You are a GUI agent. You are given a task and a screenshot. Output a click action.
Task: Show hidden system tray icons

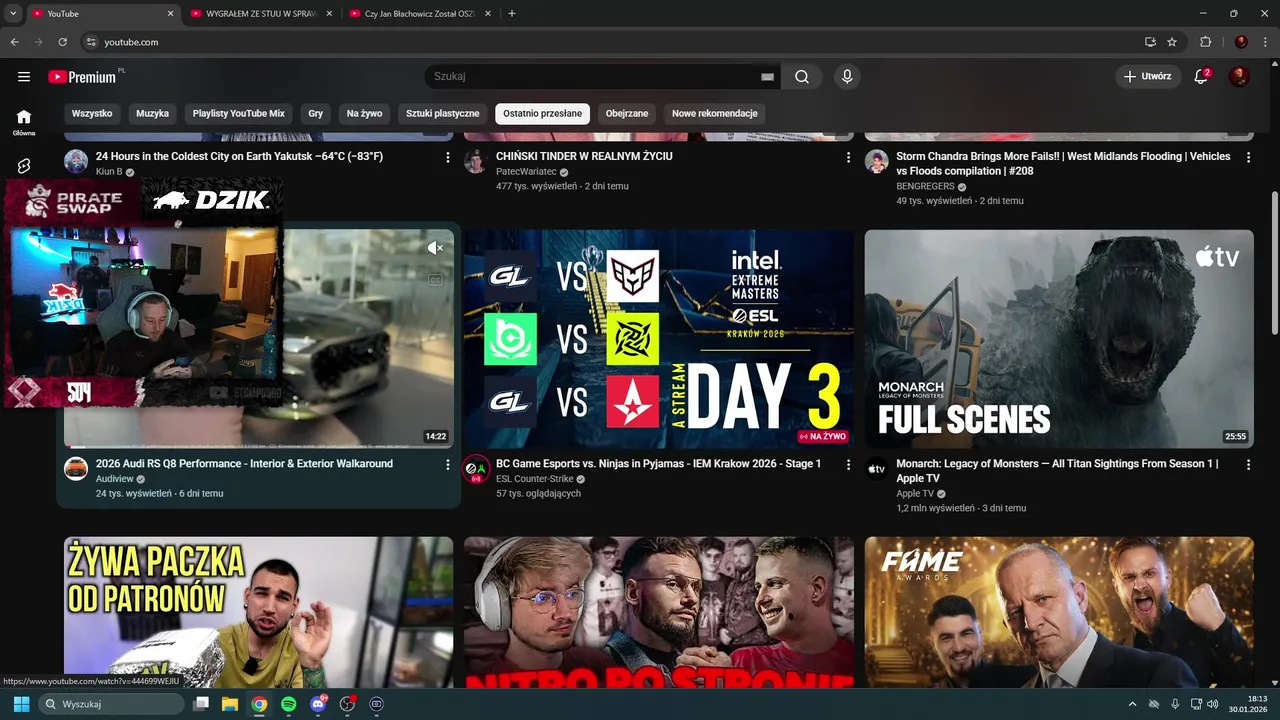1132,704
